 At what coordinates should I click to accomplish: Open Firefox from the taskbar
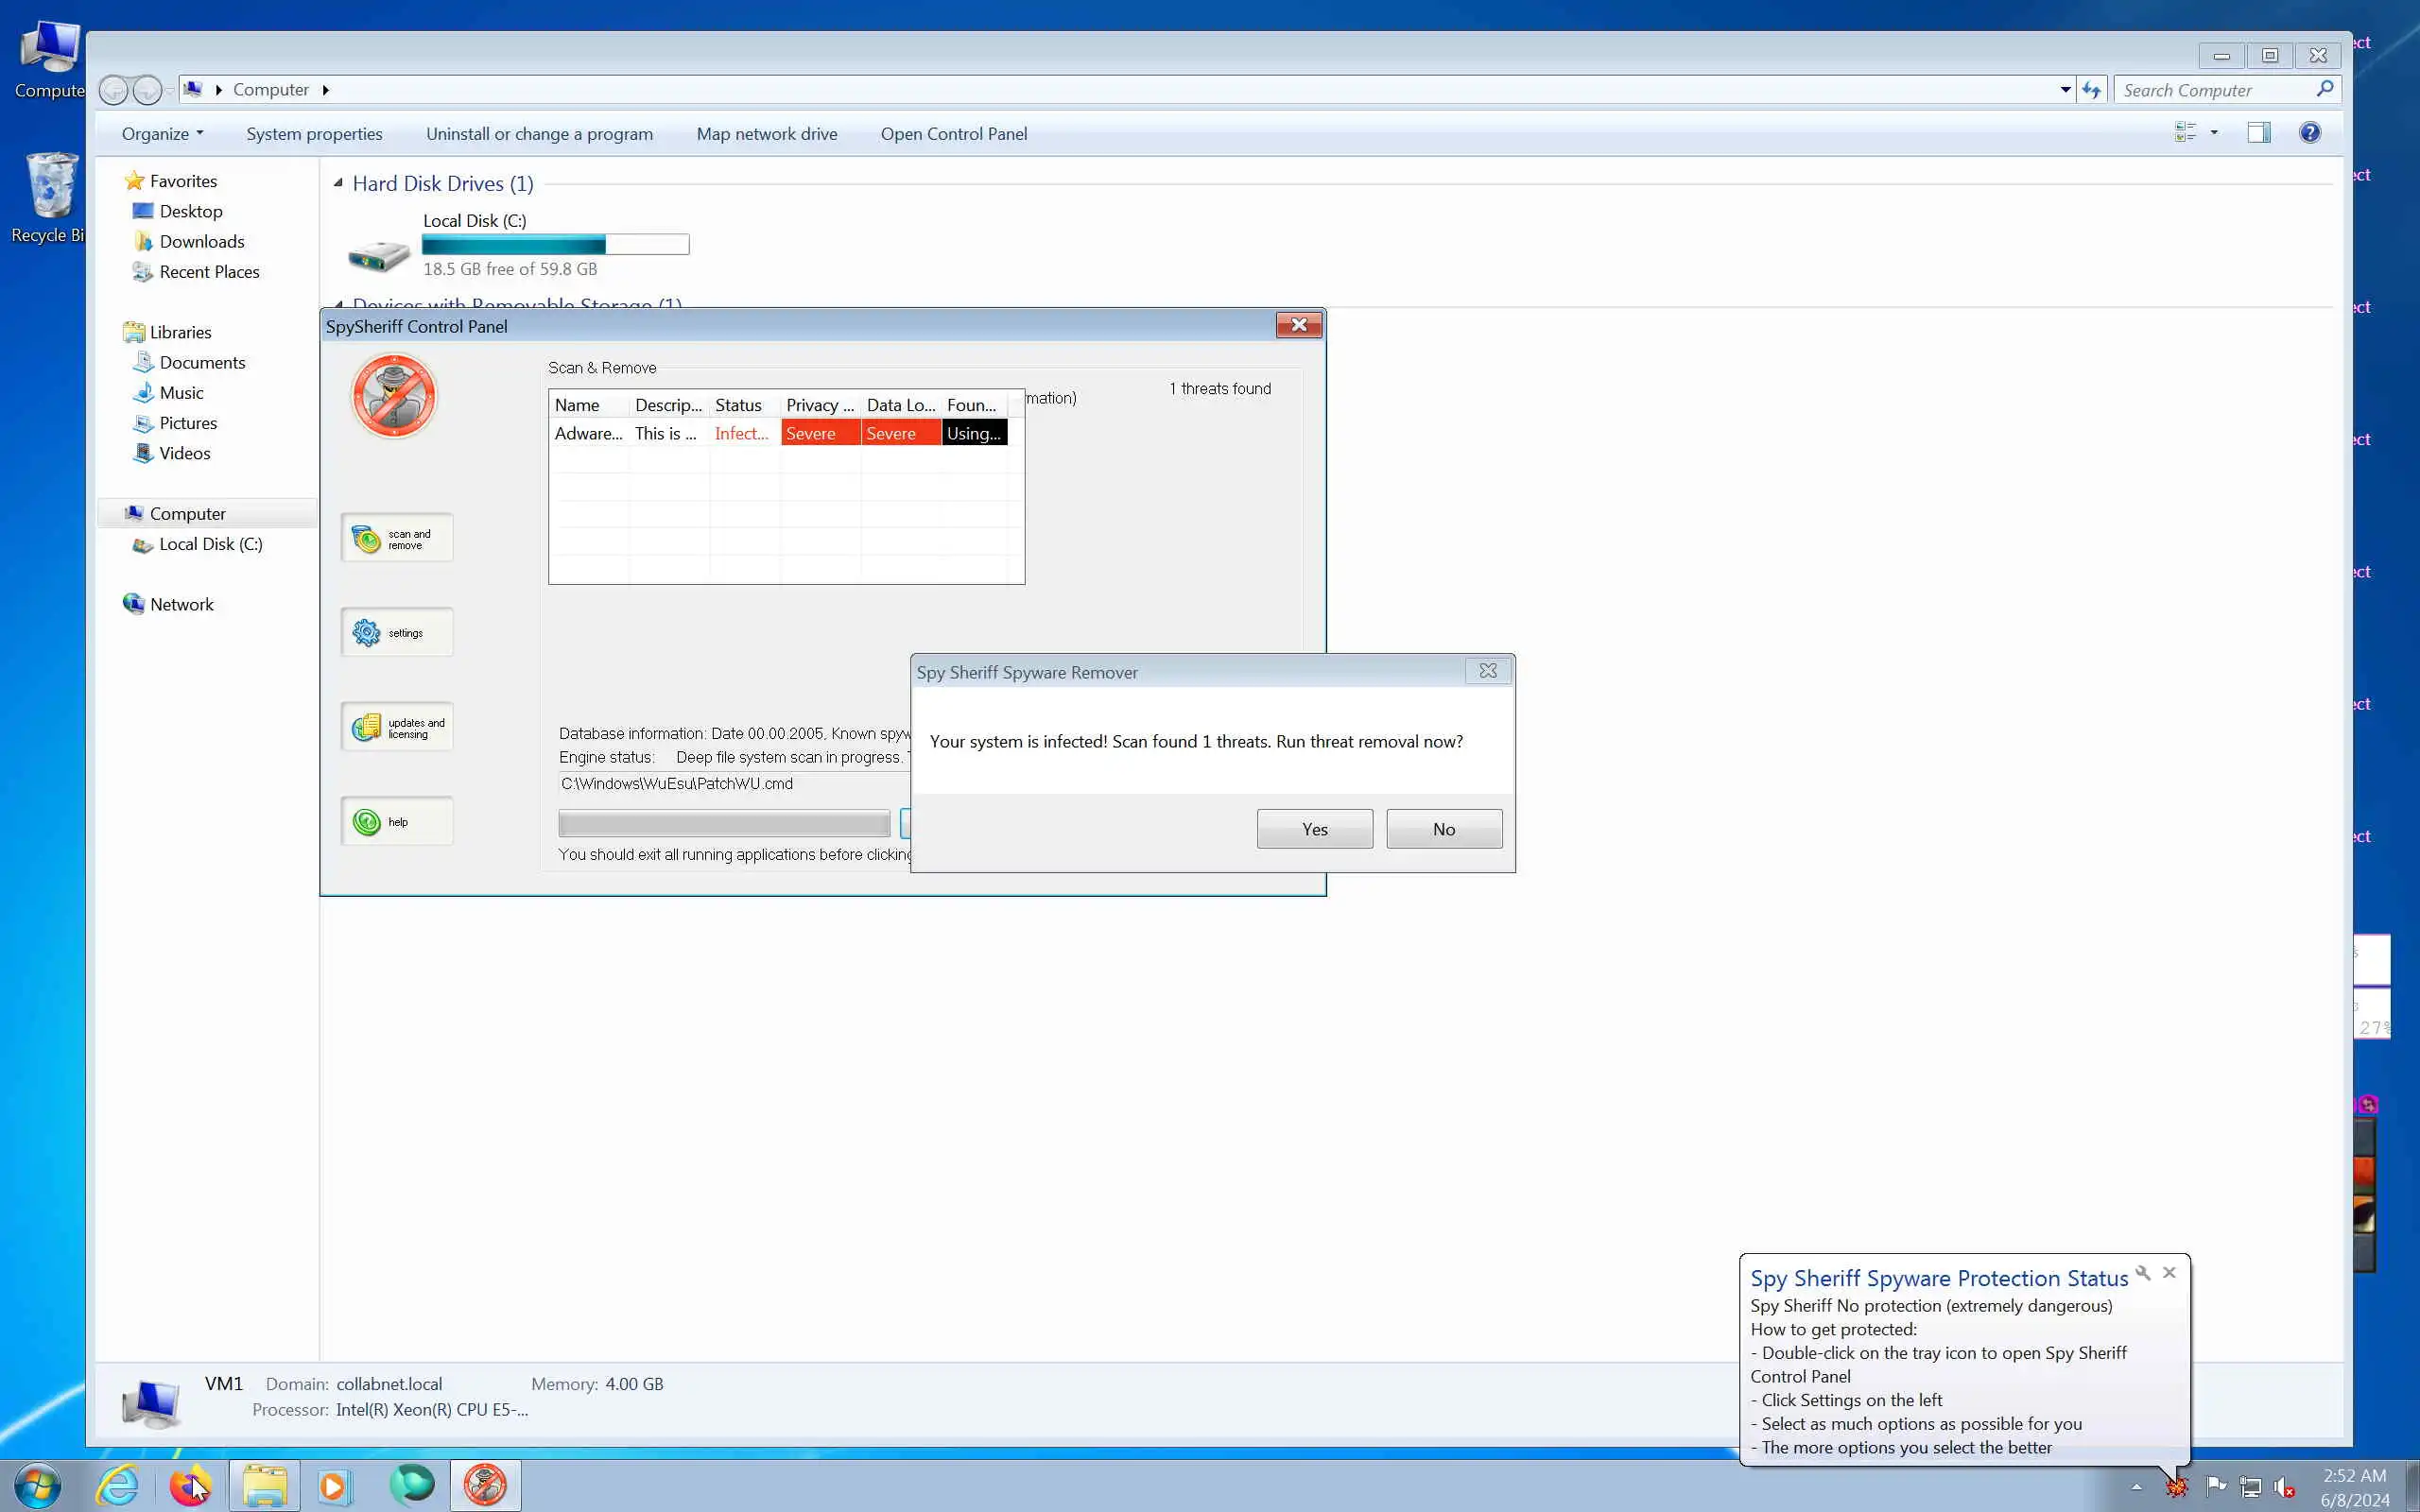point(189,1485)
